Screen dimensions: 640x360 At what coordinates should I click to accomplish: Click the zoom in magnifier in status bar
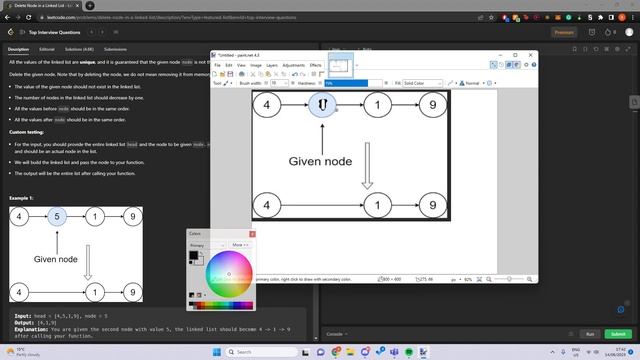pyautogui.click(x=529, y=279)
